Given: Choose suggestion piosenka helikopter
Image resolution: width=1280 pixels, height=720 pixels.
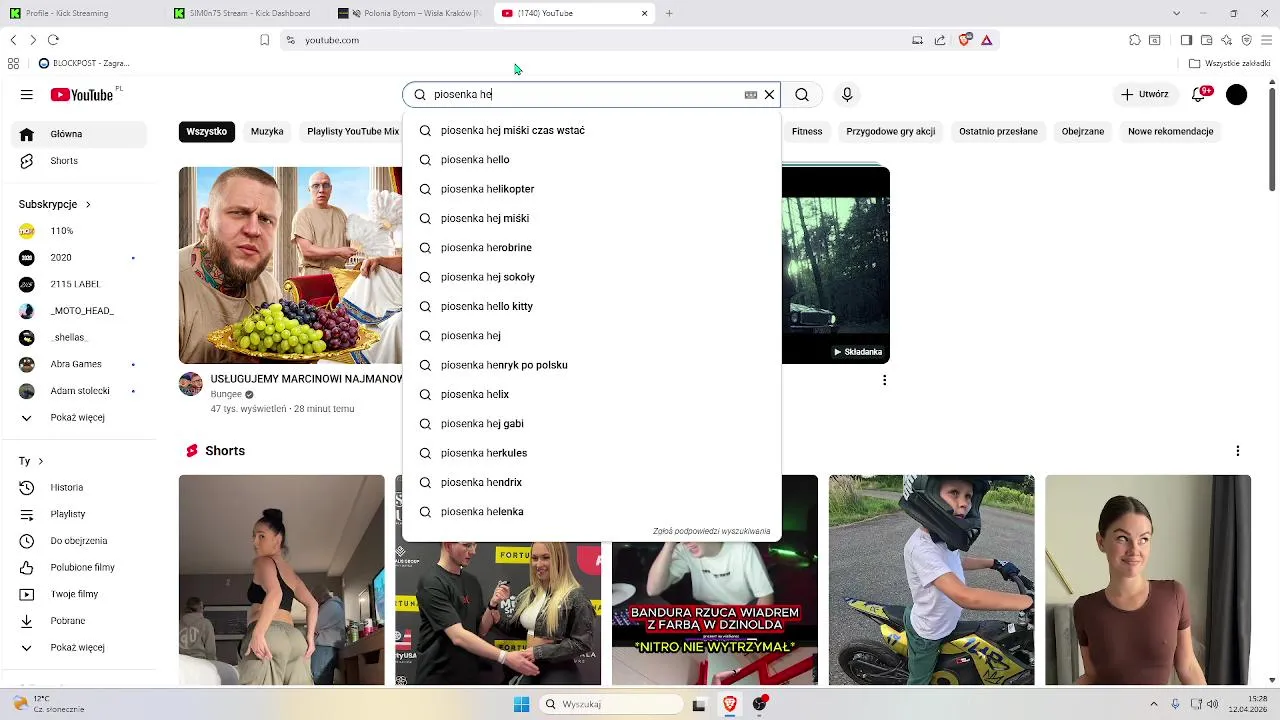Looking at the screenshot, I should tap(591, 189).
